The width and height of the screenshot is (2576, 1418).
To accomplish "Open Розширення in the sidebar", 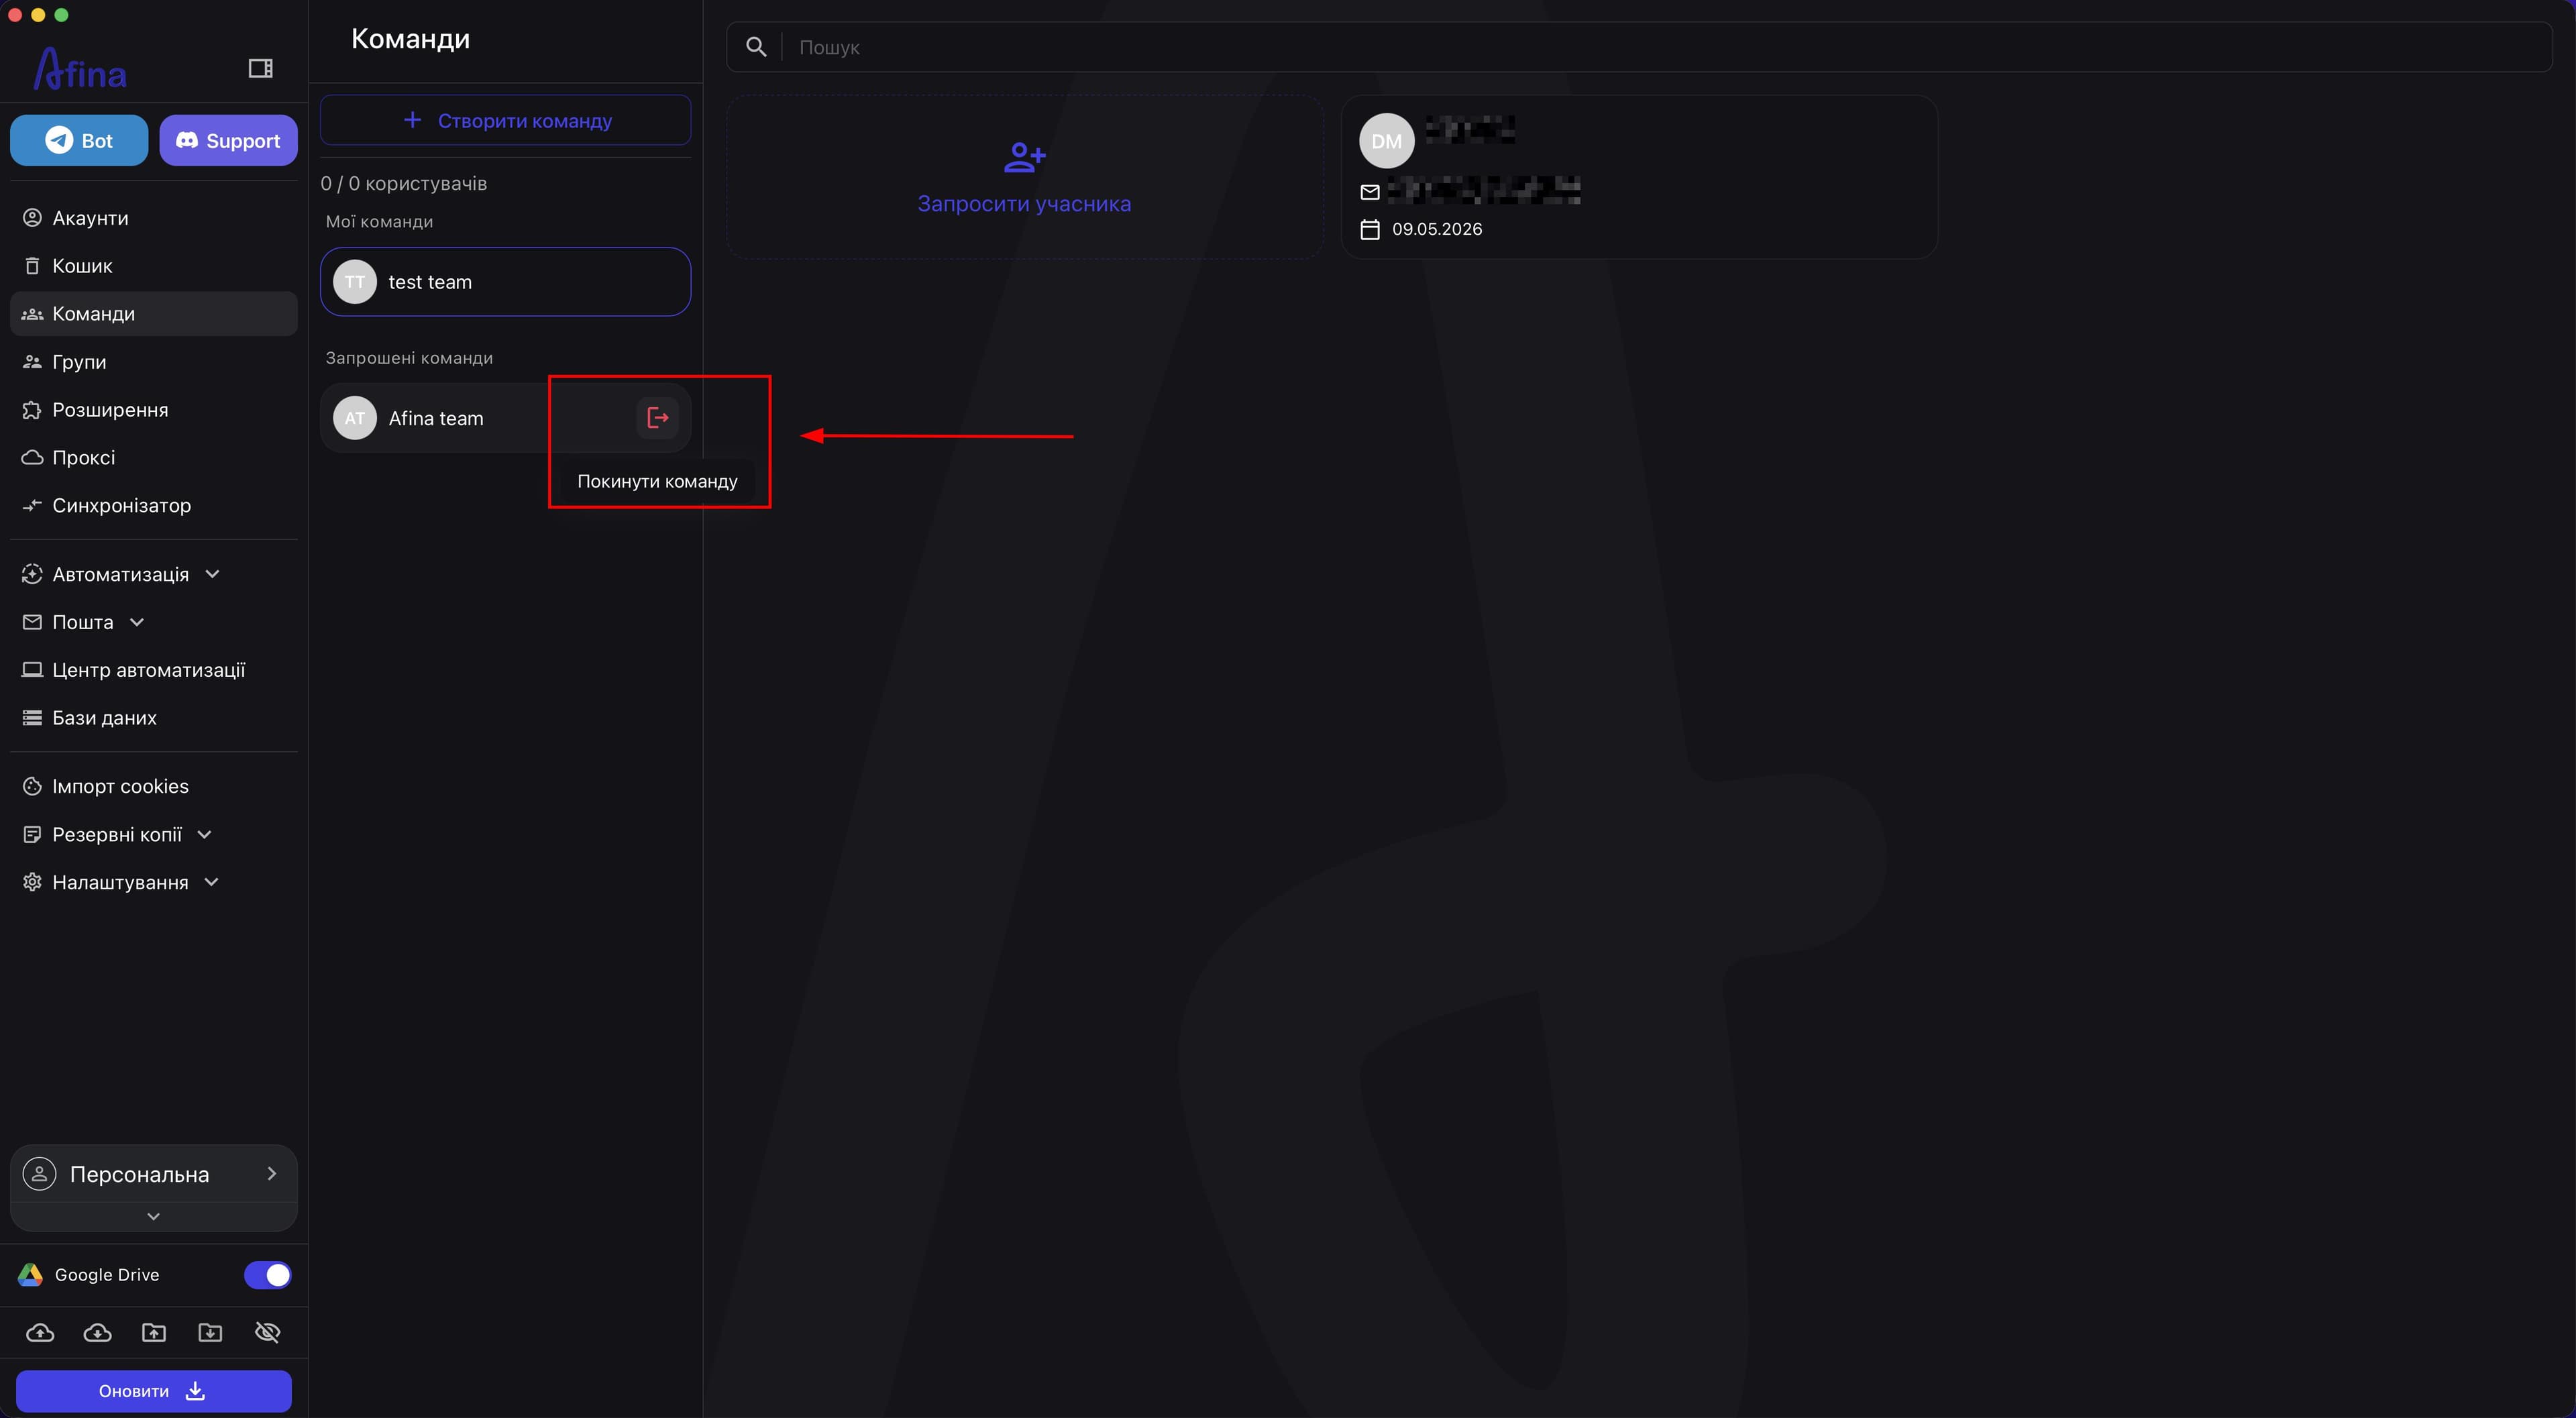I will coord(154,410).
